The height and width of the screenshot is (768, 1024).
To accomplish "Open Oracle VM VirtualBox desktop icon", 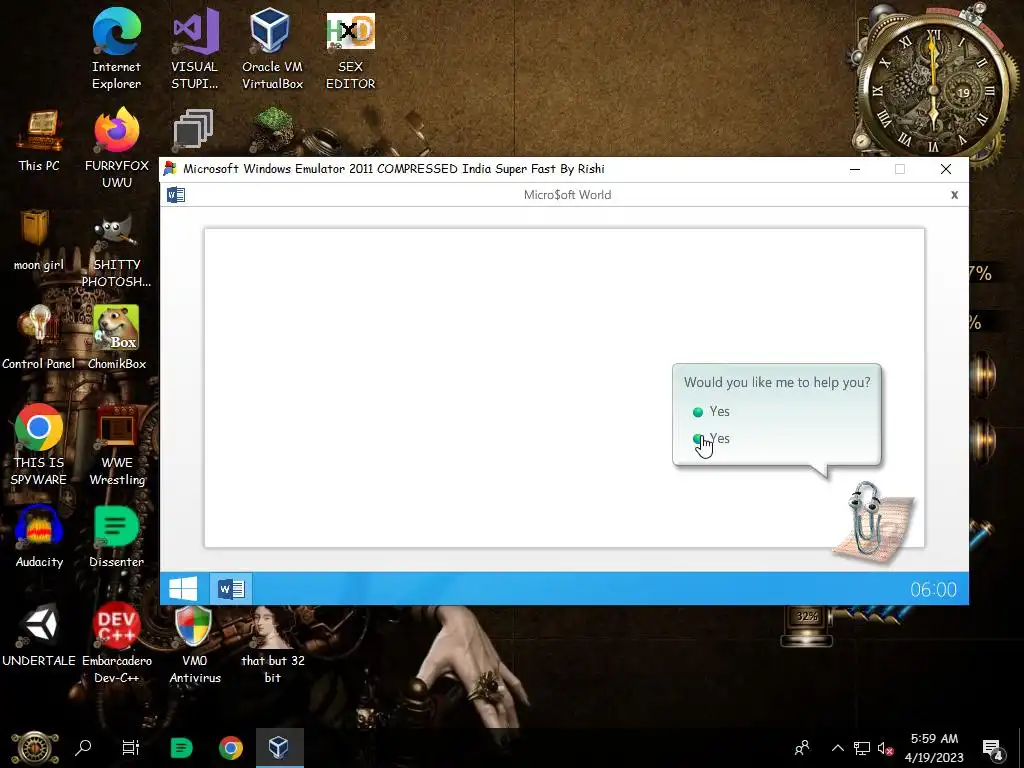I will point(272,49).
